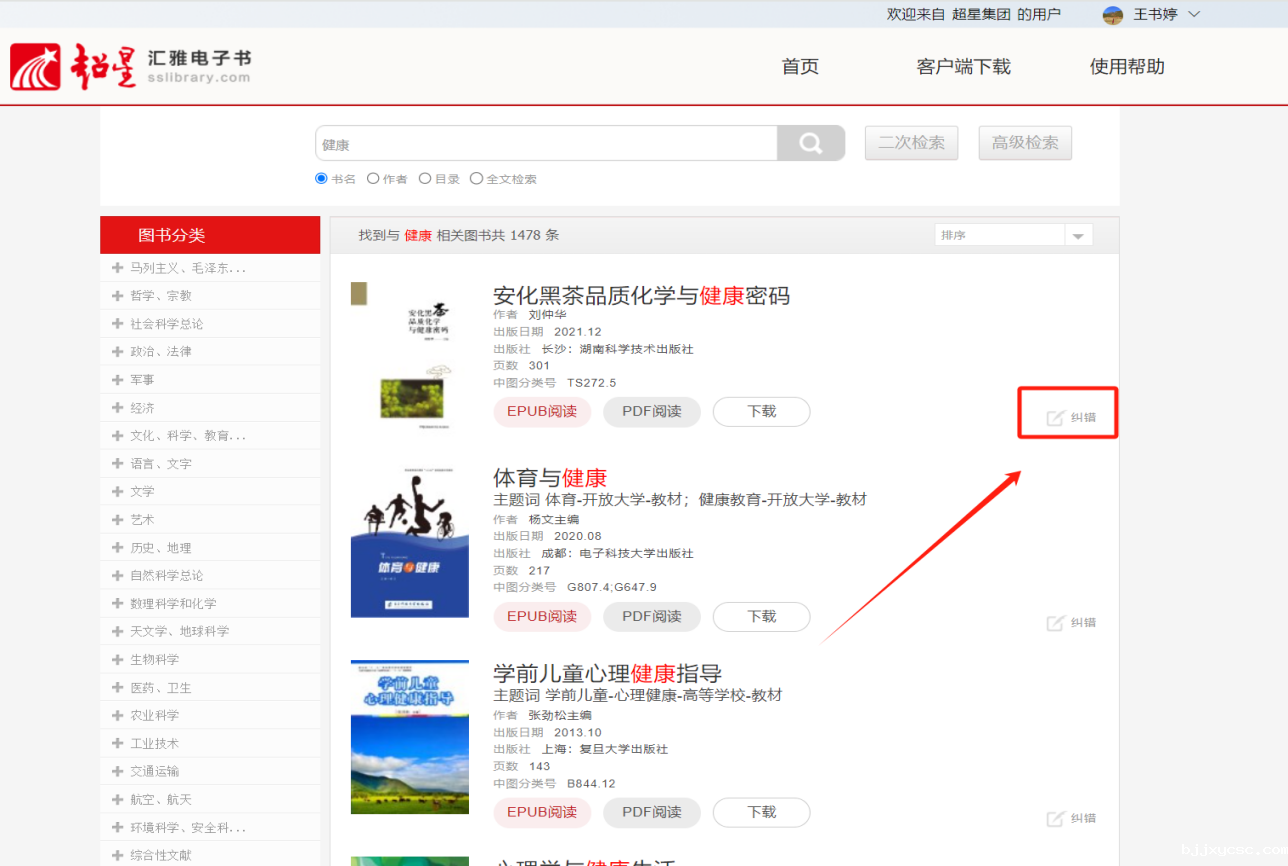Click the 高级检索 button
Viewport: 1288px width, 866px height.
pyautogui.click(x=1025, y=143)
